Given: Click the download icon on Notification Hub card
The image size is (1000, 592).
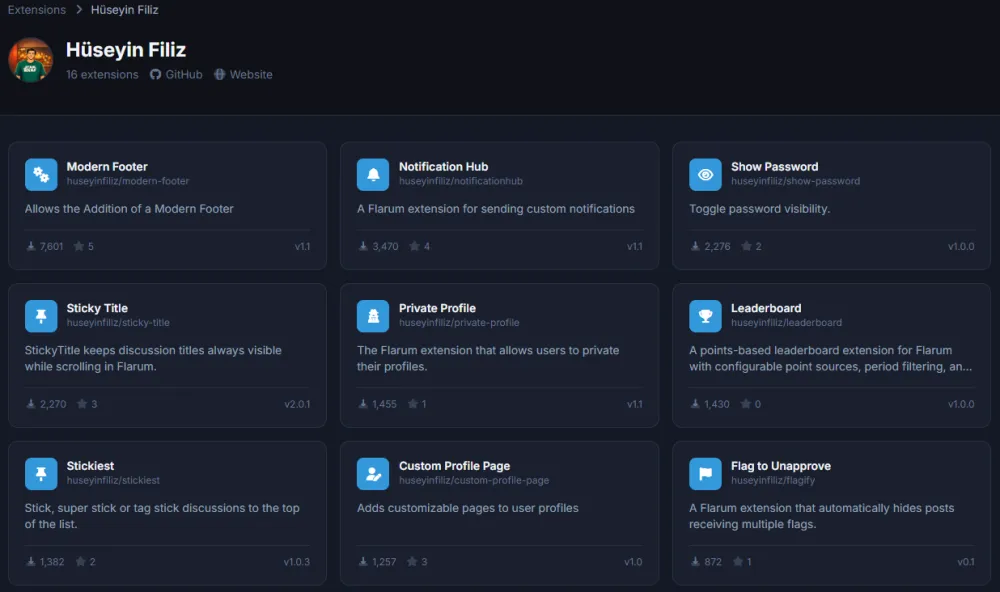Looking at the screenshot, I should pyautogui.click(x=363, y=246).
